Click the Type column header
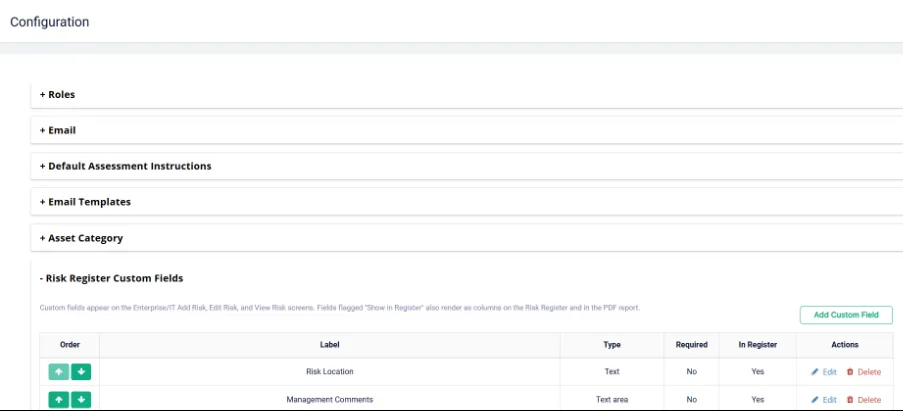903x411 pixels. coord(612,345)
